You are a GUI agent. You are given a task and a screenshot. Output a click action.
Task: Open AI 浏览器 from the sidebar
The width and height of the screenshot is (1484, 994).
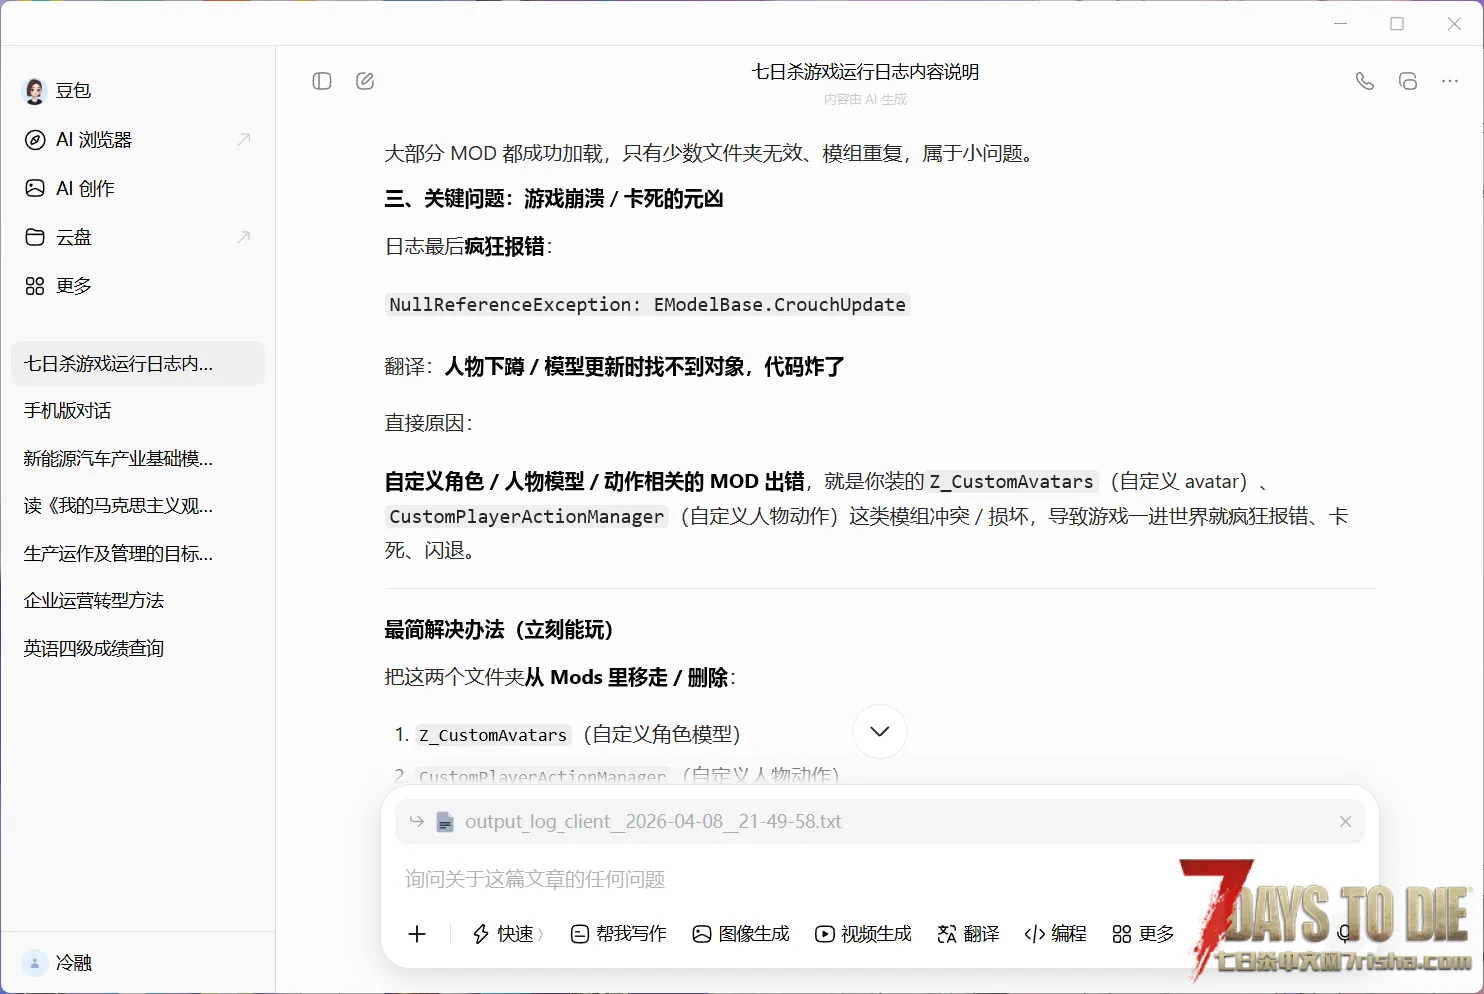(x=94, y=140)
